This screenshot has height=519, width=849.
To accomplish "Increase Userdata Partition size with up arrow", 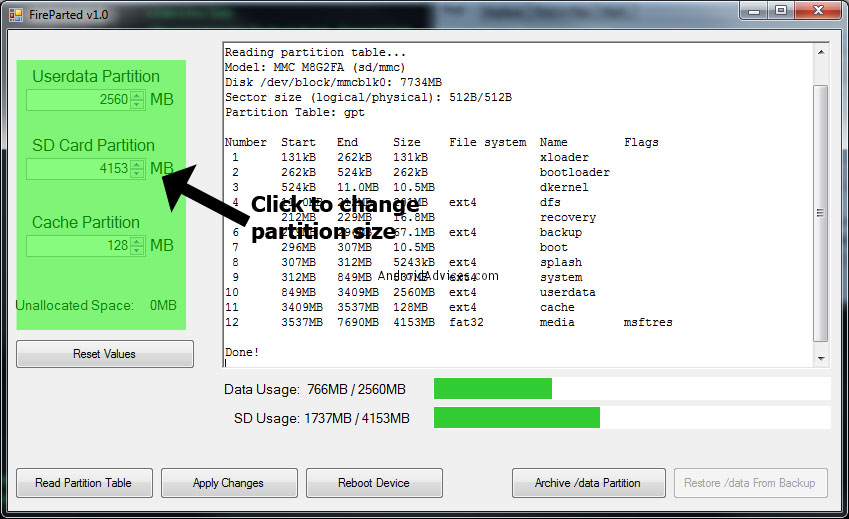I will (x=138, y=96).
